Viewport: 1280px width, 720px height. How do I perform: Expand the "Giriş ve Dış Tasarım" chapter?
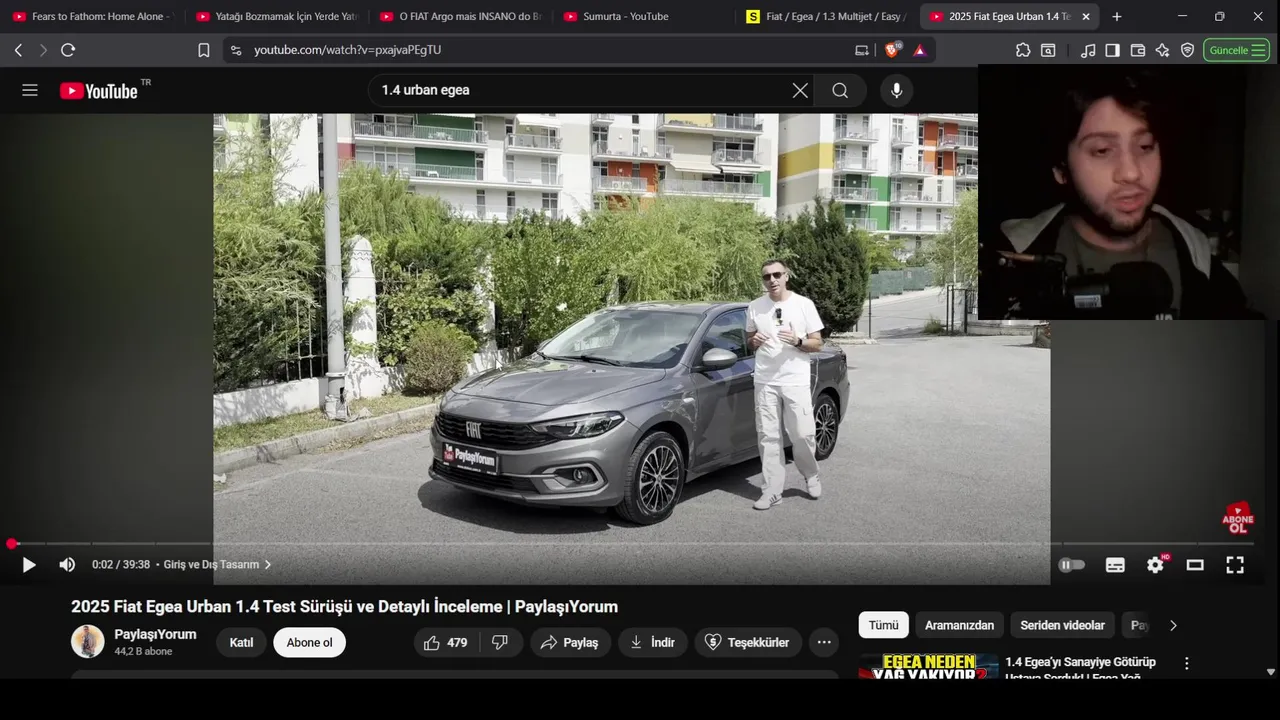217,565
